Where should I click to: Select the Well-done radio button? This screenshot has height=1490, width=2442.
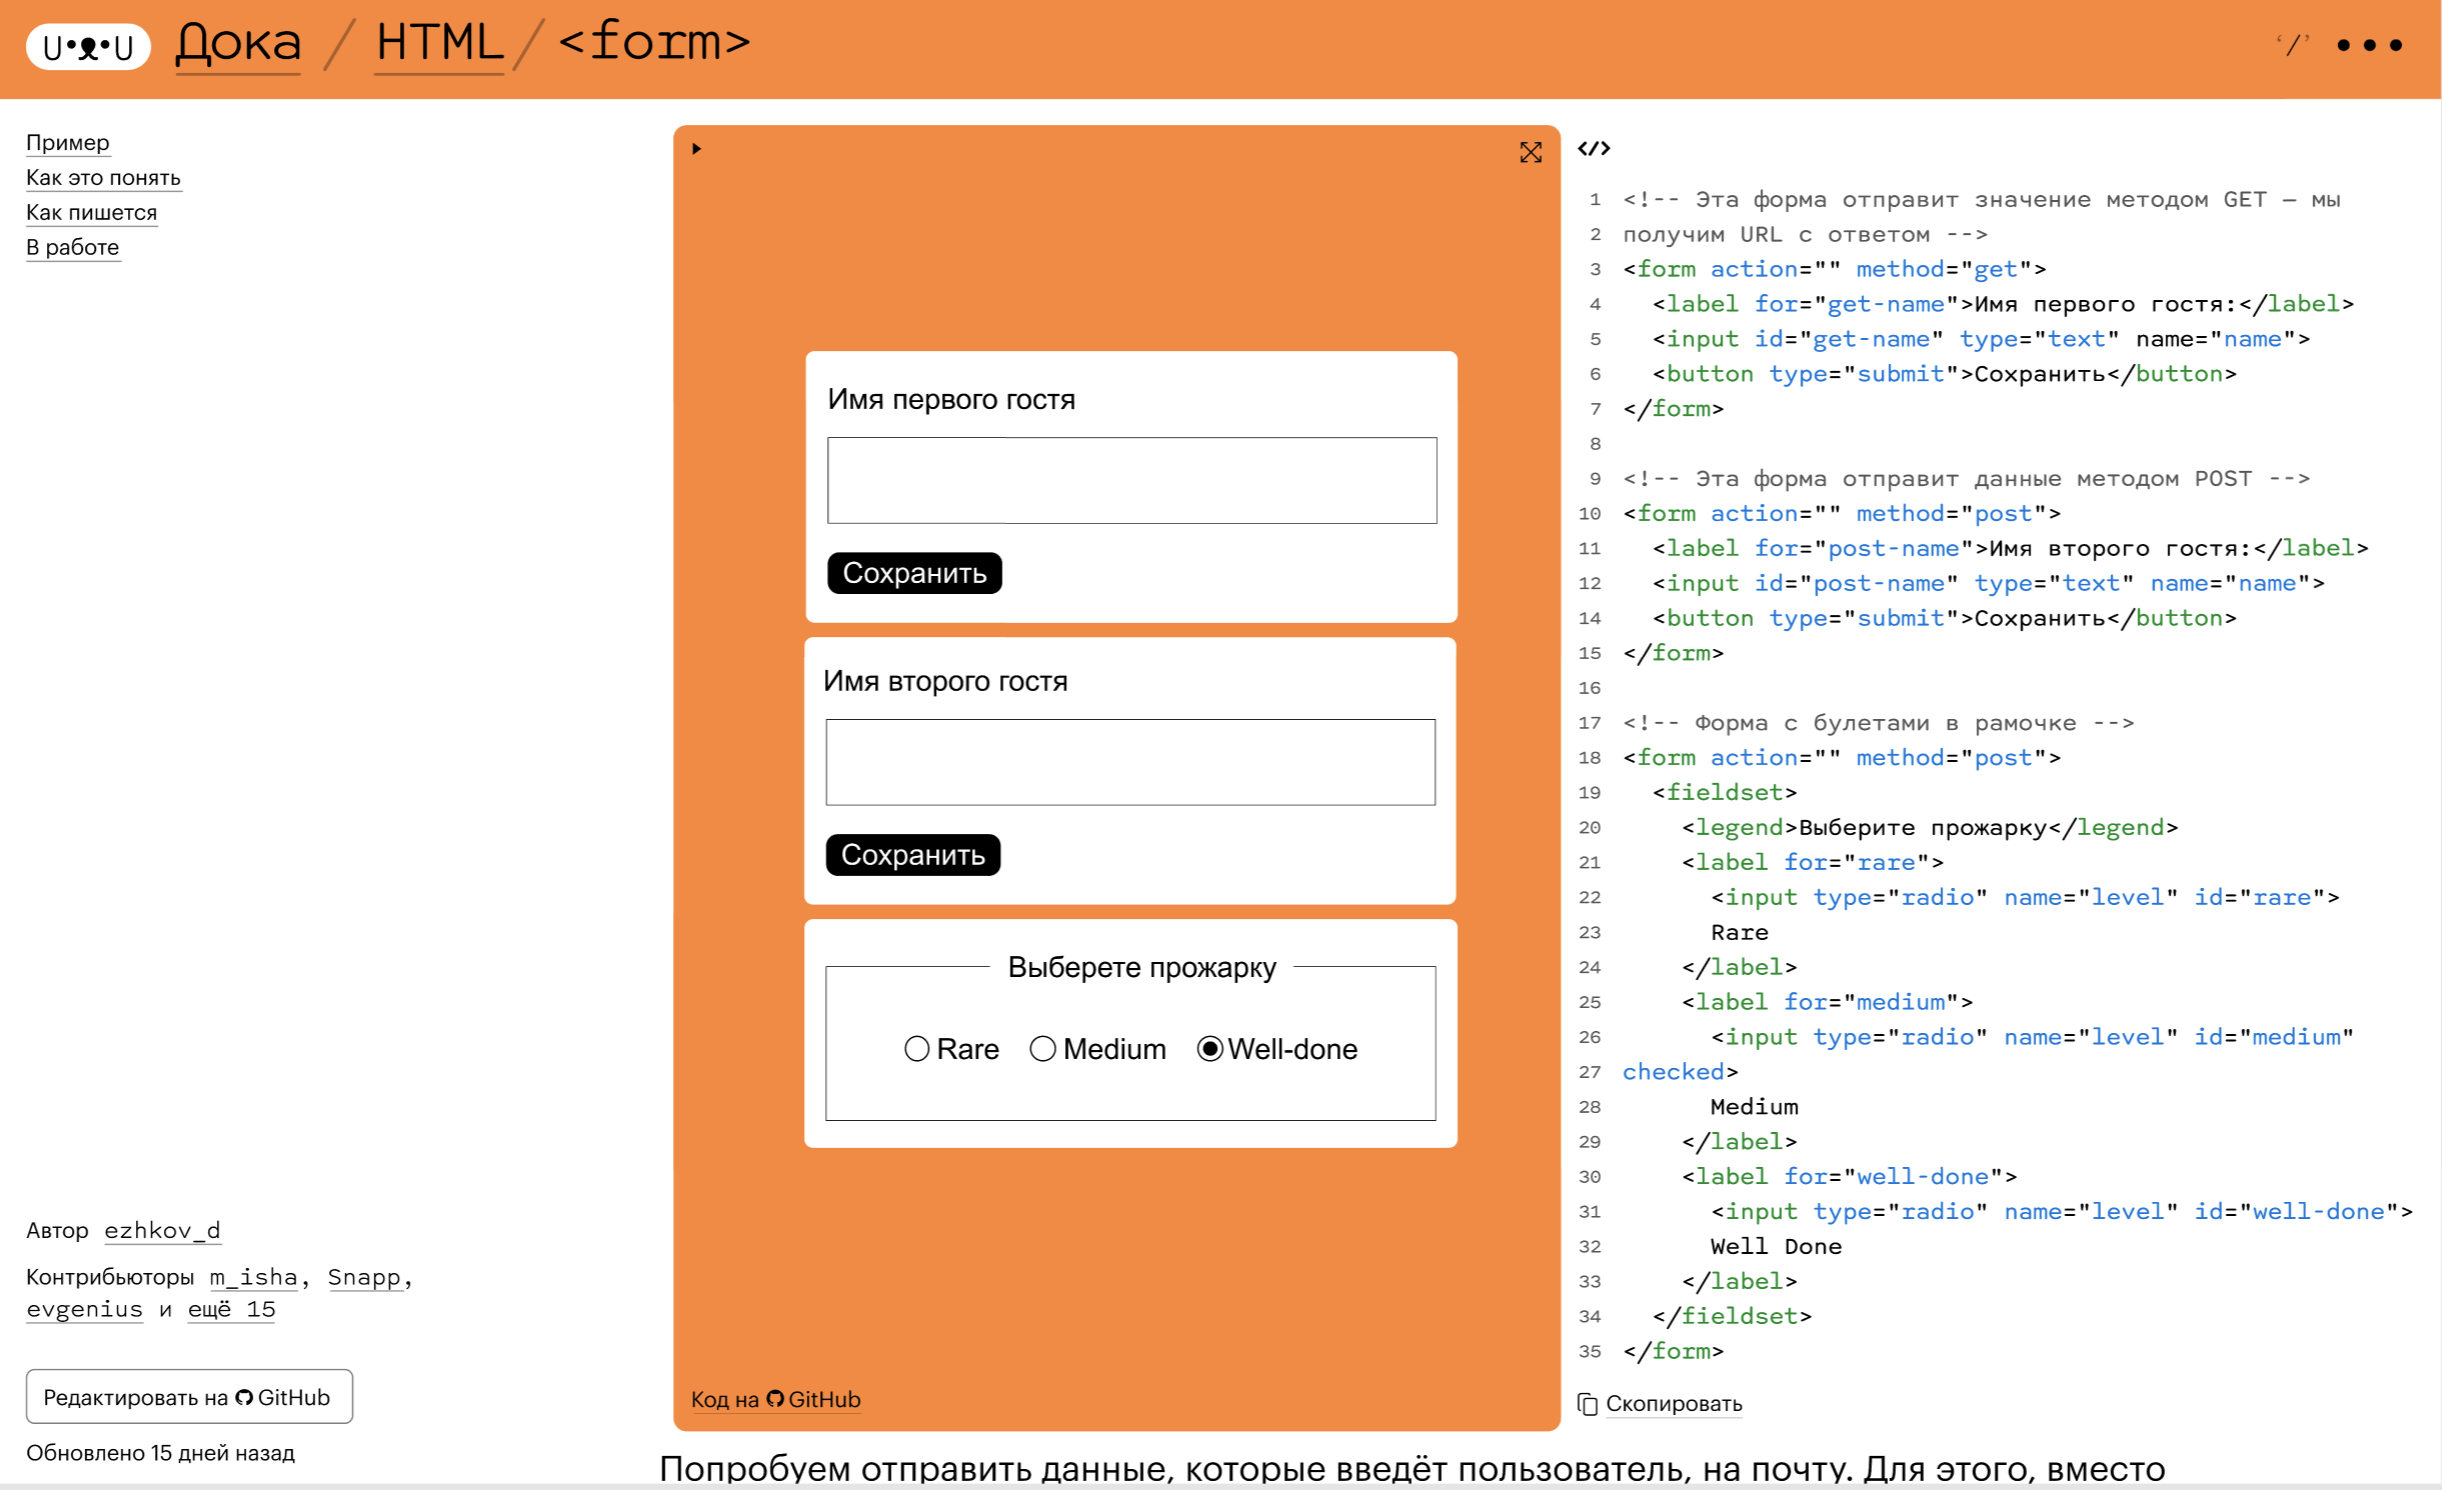coord(1211,1049)
